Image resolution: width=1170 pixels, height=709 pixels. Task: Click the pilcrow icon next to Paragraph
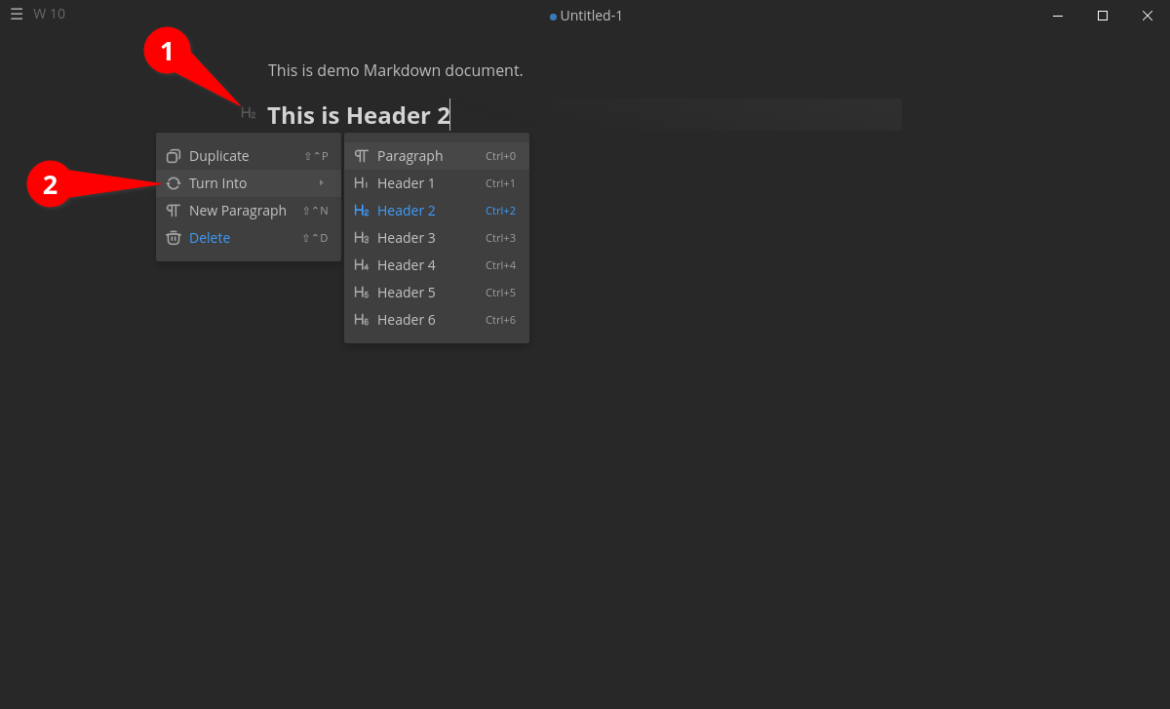click(x=361, y=155)
